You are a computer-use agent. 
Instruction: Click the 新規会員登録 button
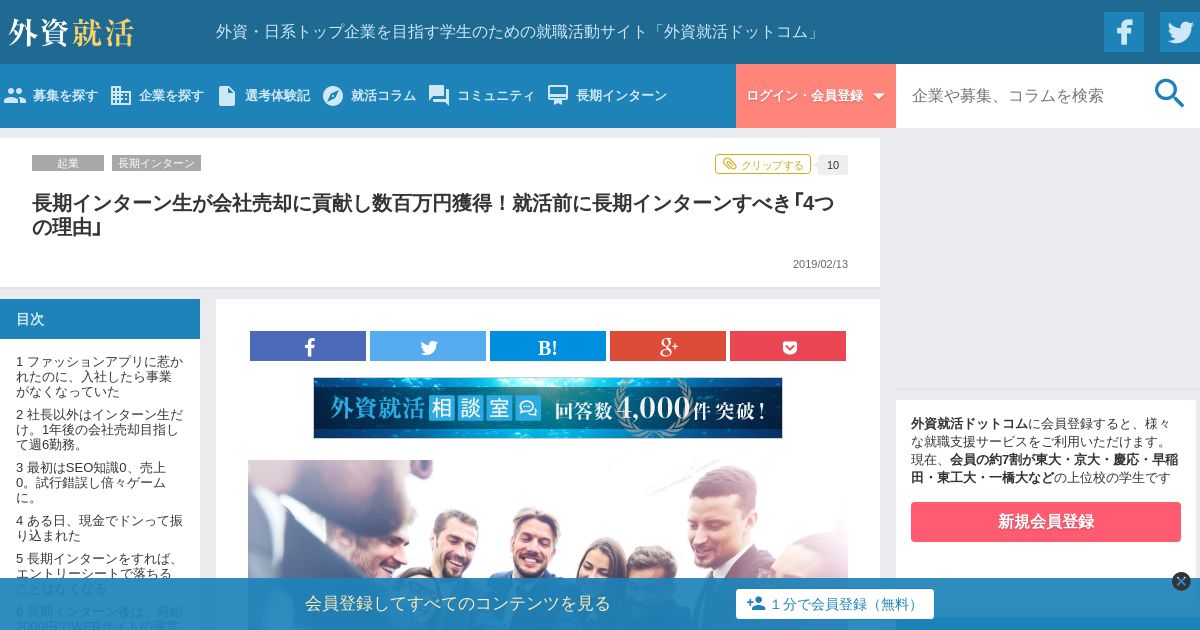1046,522
